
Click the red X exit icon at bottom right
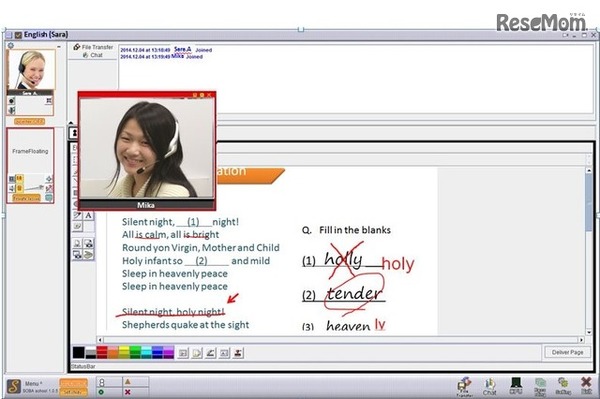click(x=586, y=385)
